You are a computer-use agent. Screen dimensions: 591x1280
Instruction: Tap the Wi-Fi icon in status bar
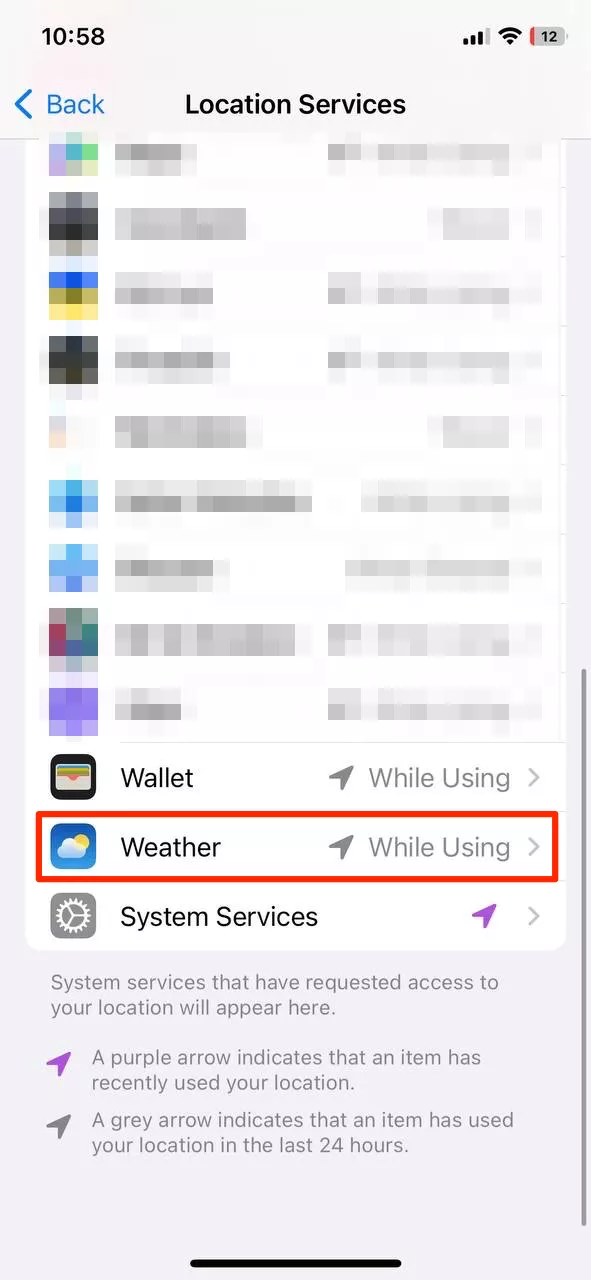[x=509, y=37]
